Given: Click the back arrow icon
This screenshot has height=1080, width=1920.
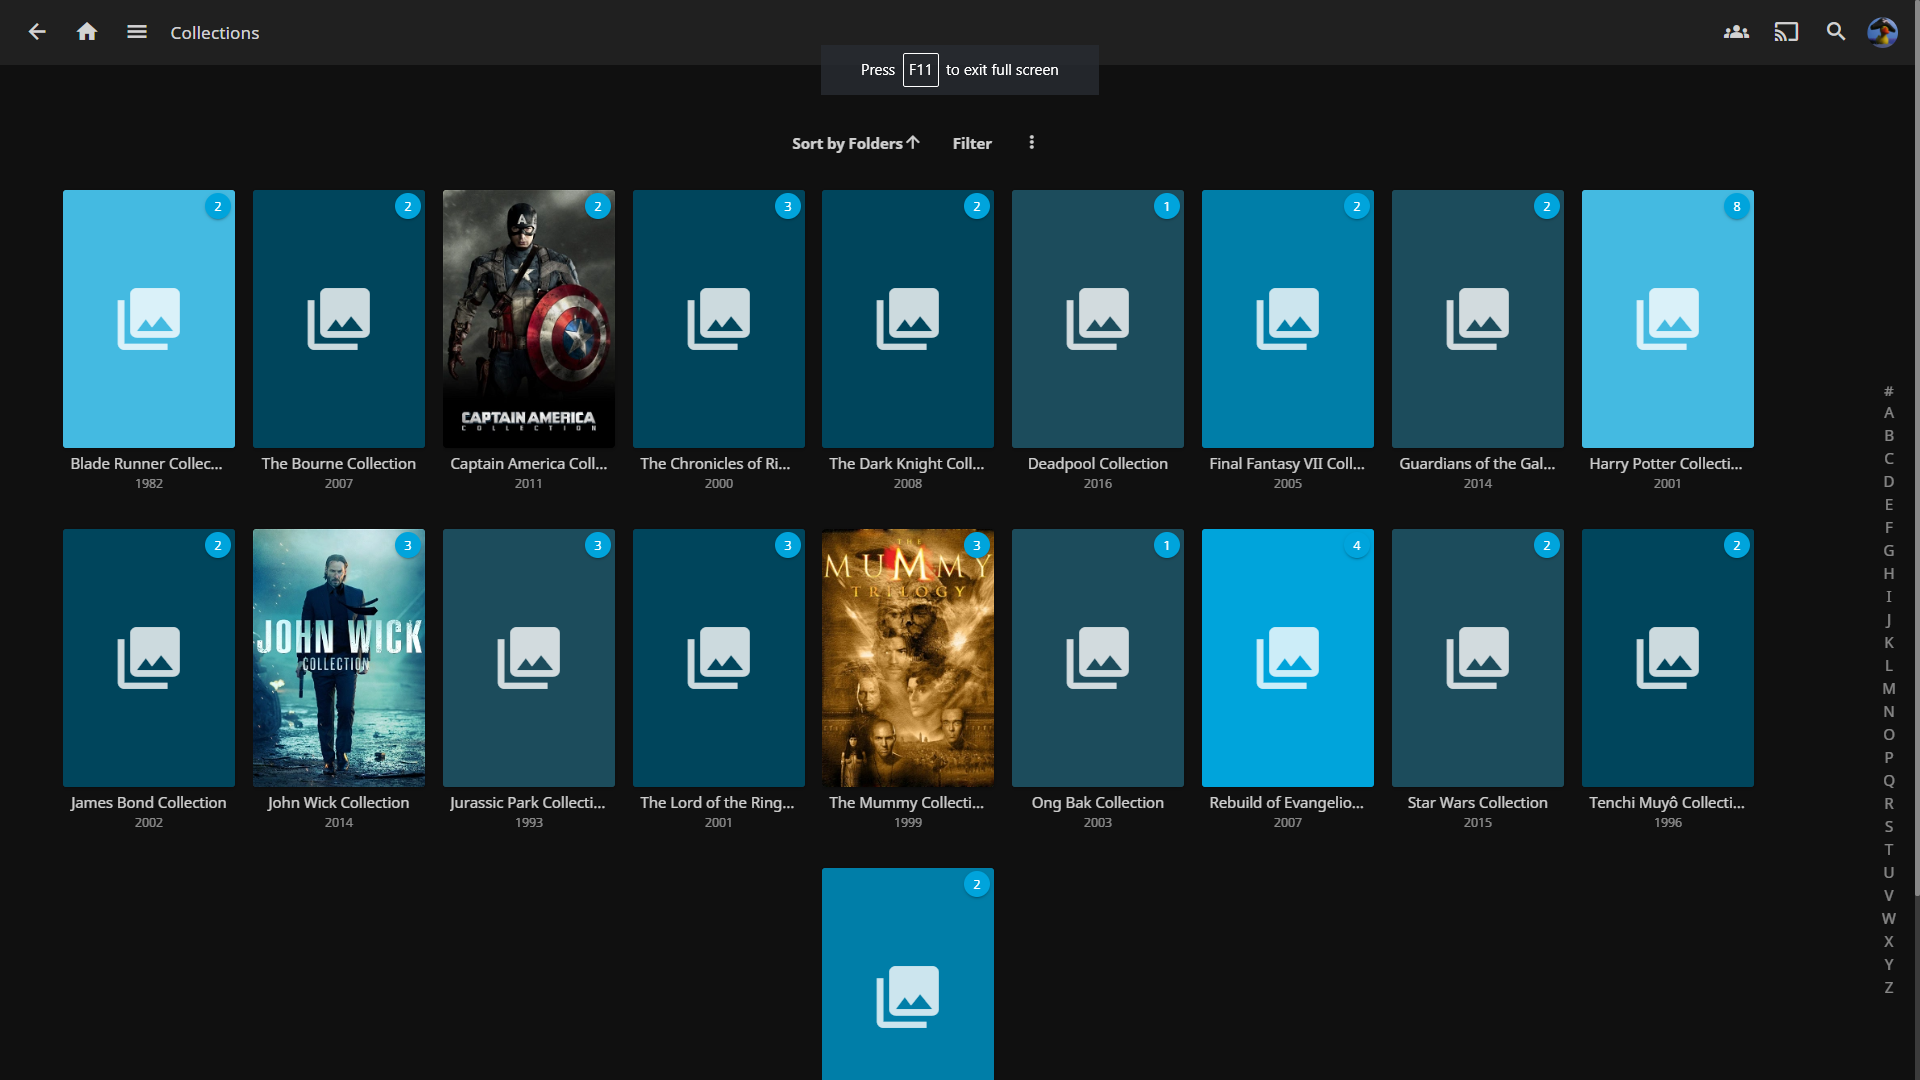Looking at the screenshot, I should [37, 32].
